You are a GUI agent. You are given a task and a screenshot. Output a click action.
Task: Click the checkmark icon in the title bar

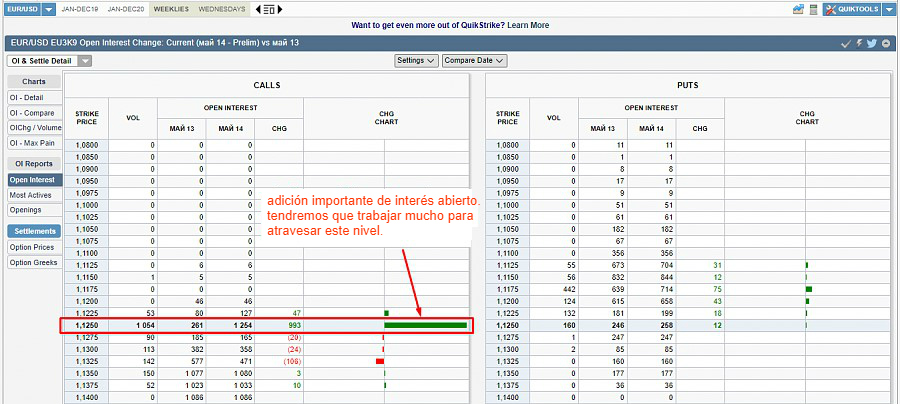845,43
